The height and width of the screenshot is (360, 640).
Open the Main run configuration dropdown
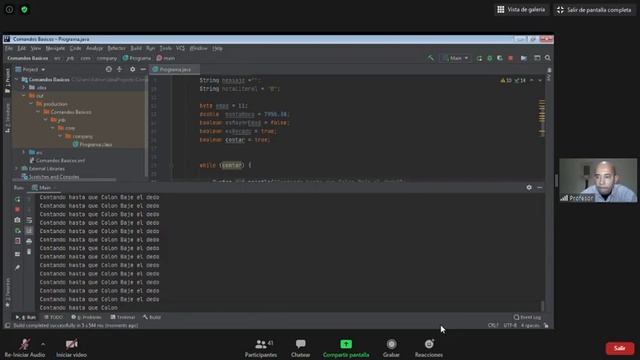click(x=456, y=58)
